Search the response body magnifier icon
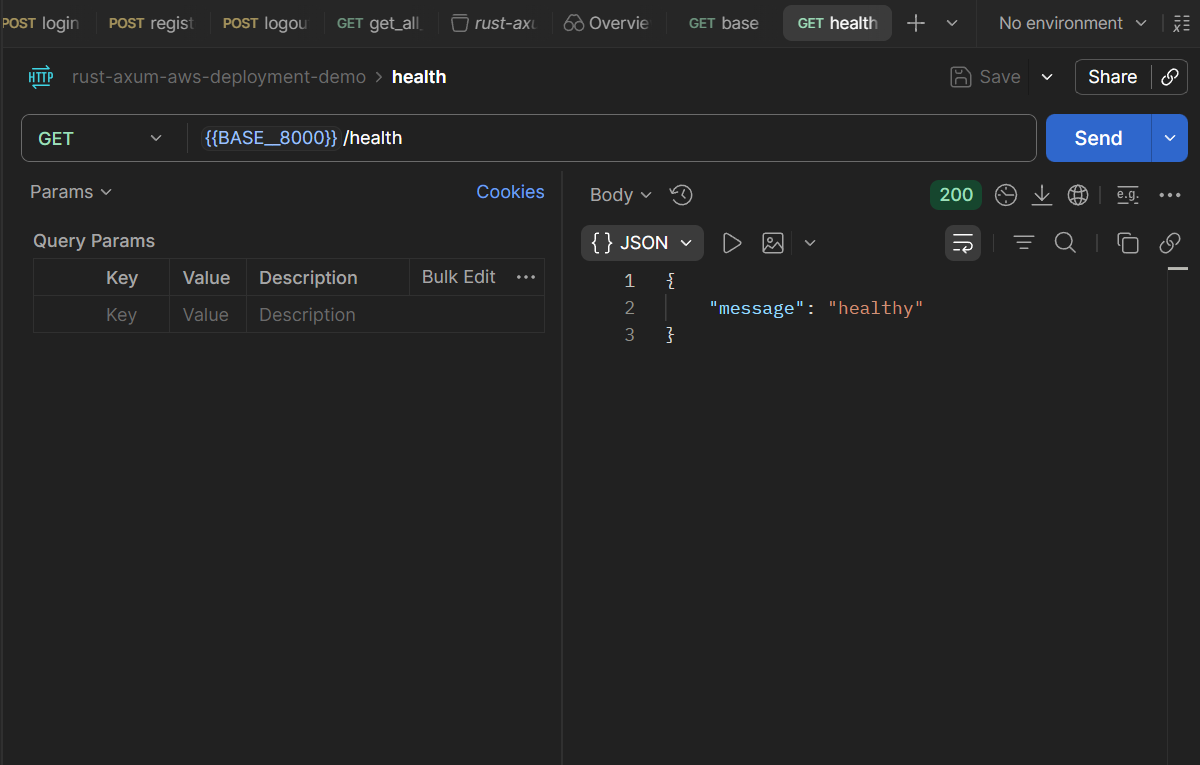The image size is (1200, 765). tap(1066, 243)
